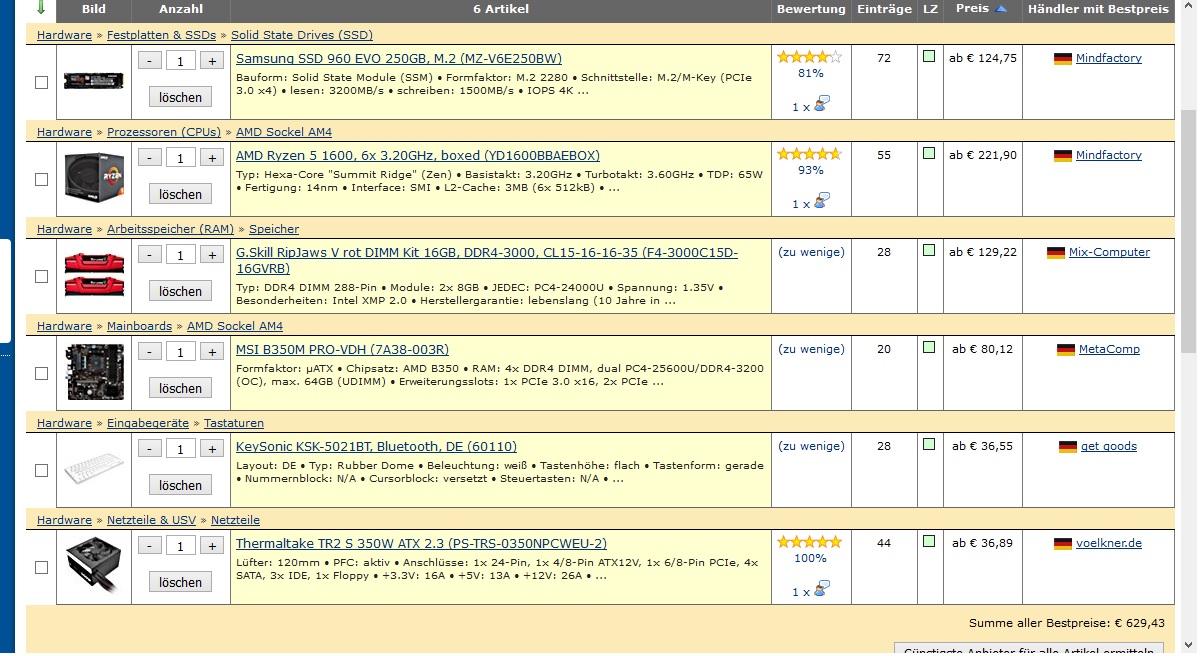Viewport: 1203px width, 656px height.
Task: Open MSI B350M PRO-VDH product link
Action: (342, 349)
